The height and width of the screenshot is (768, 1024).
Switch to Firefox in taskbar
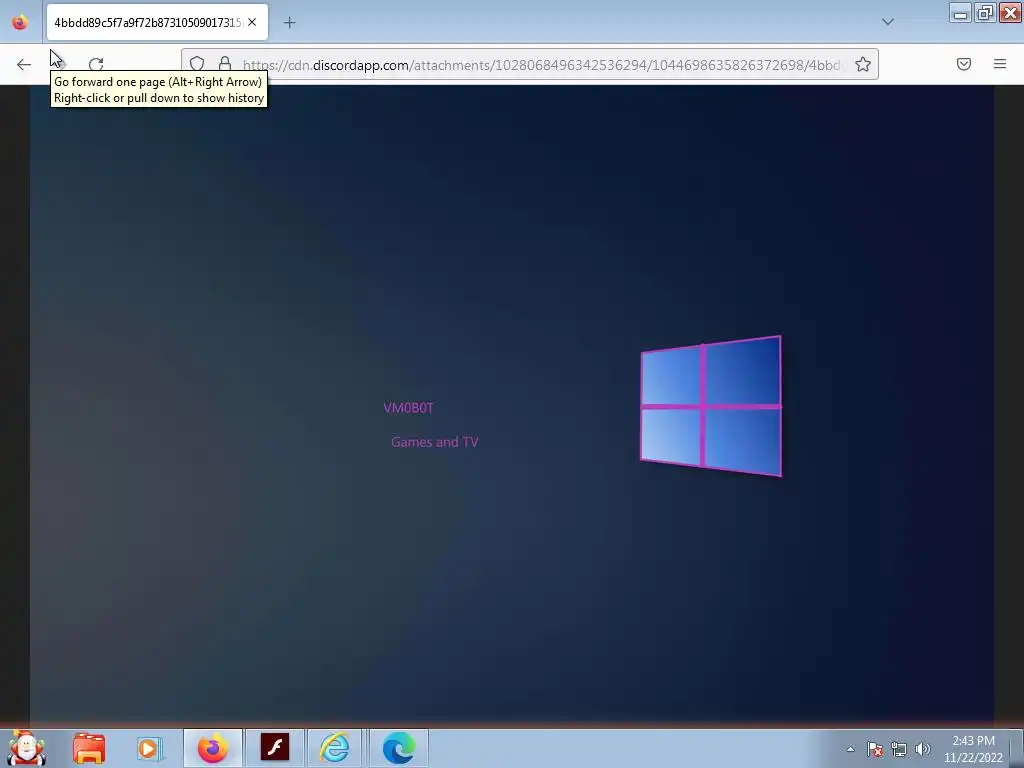[x=213, y=748]
